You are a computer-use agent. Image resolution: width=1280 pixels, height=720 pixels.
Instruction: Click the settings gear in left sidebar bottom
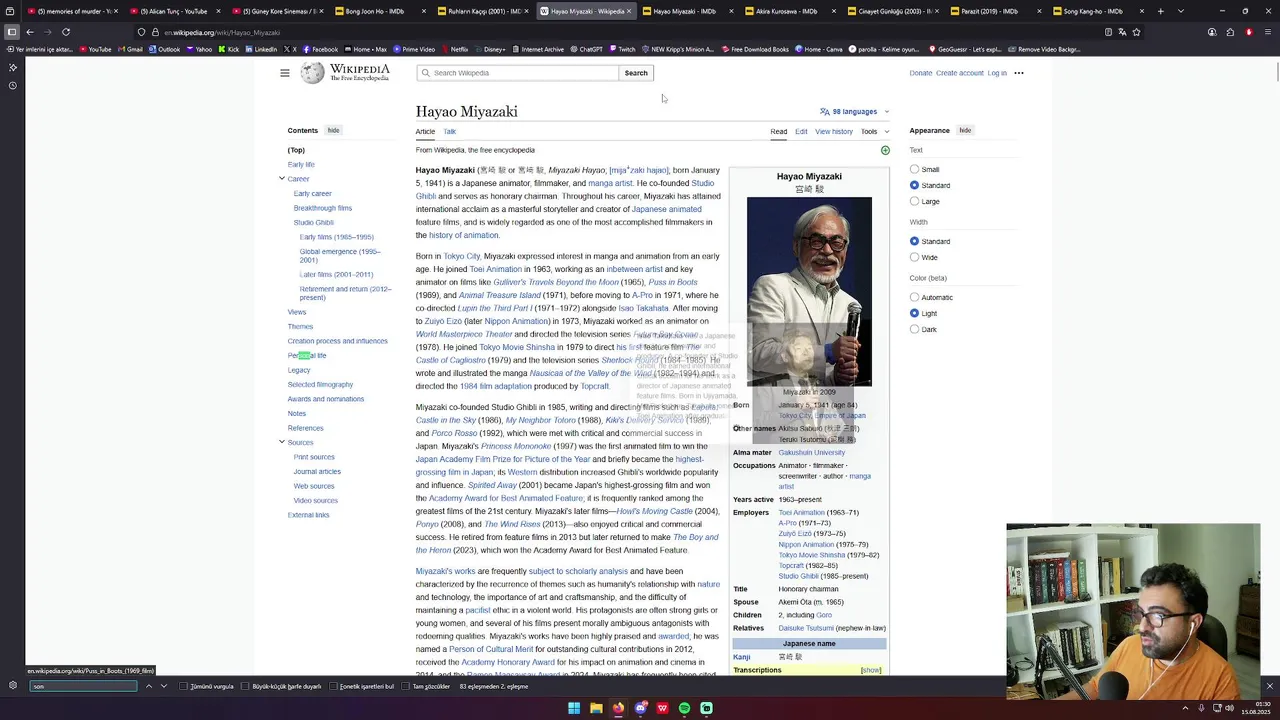[x=12, y=686]
